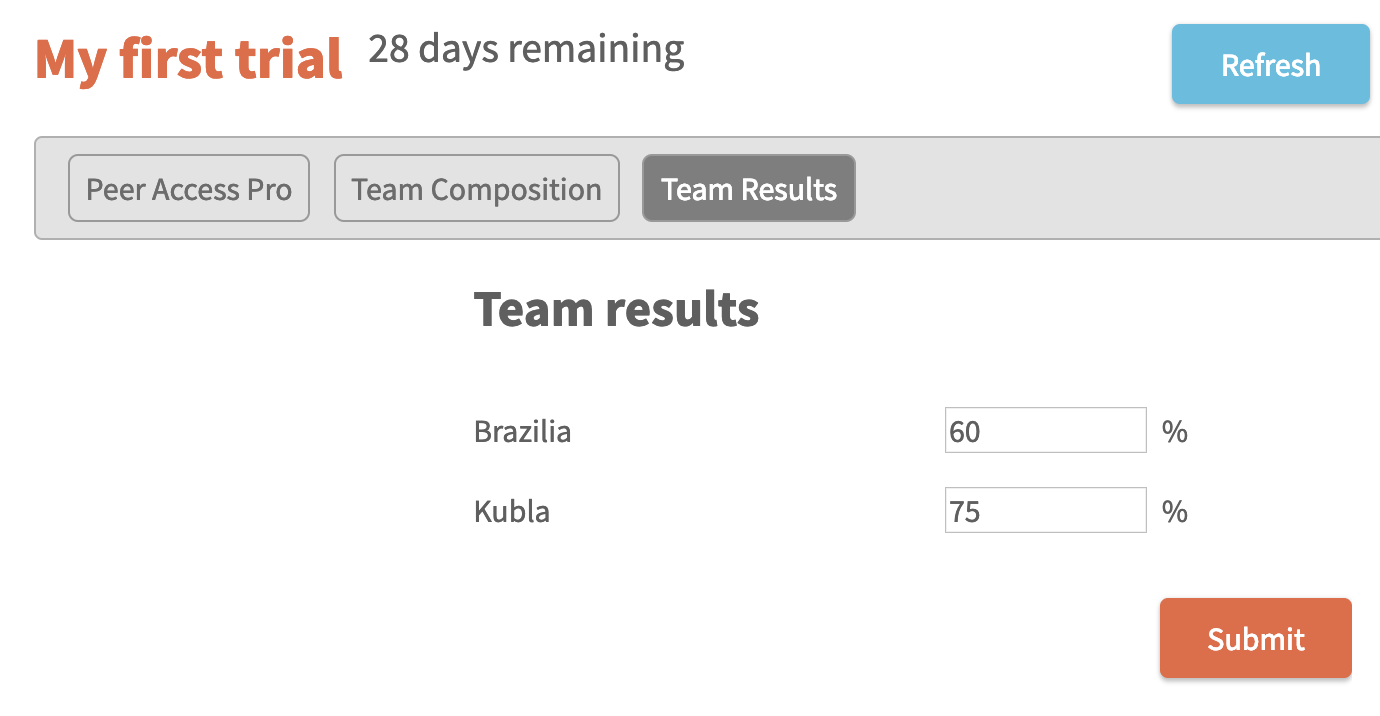Click the percent sign beside Kubla's field
The width and height of the screenshot is (1380, 716).
coord(1175,512)
